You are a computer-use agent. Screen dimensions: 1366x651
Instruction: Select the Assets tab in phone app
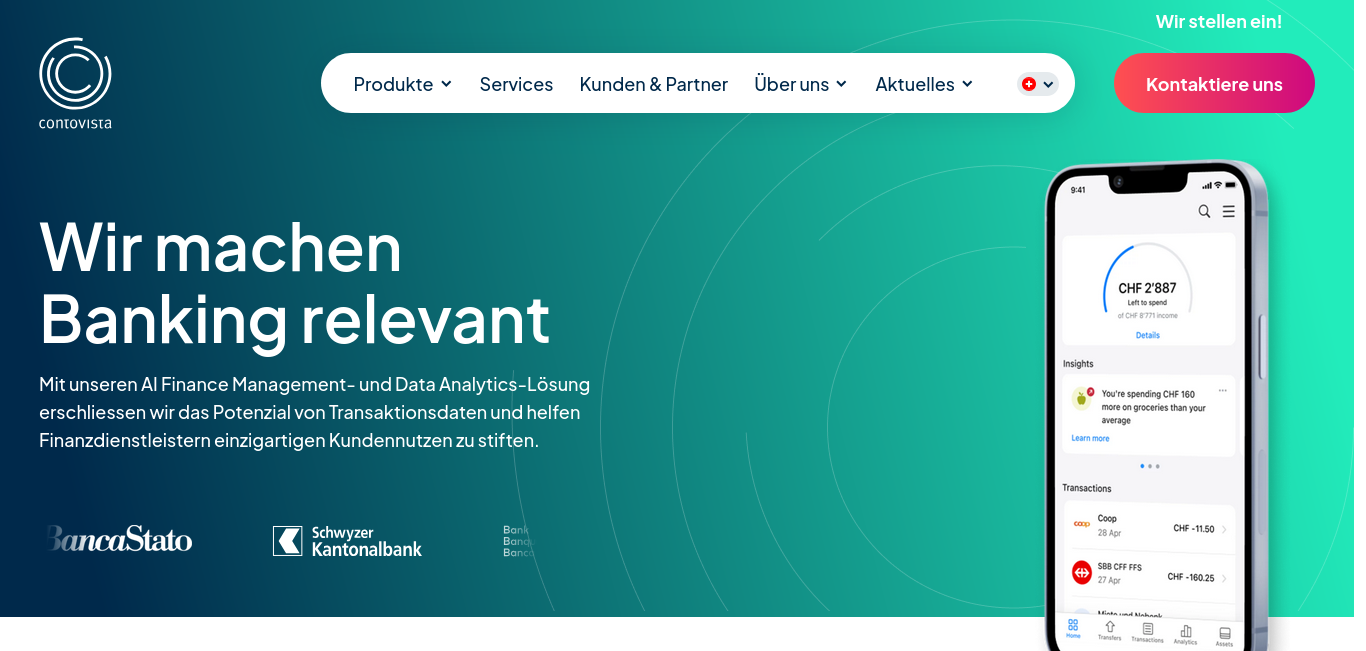tap(1224, 636)
